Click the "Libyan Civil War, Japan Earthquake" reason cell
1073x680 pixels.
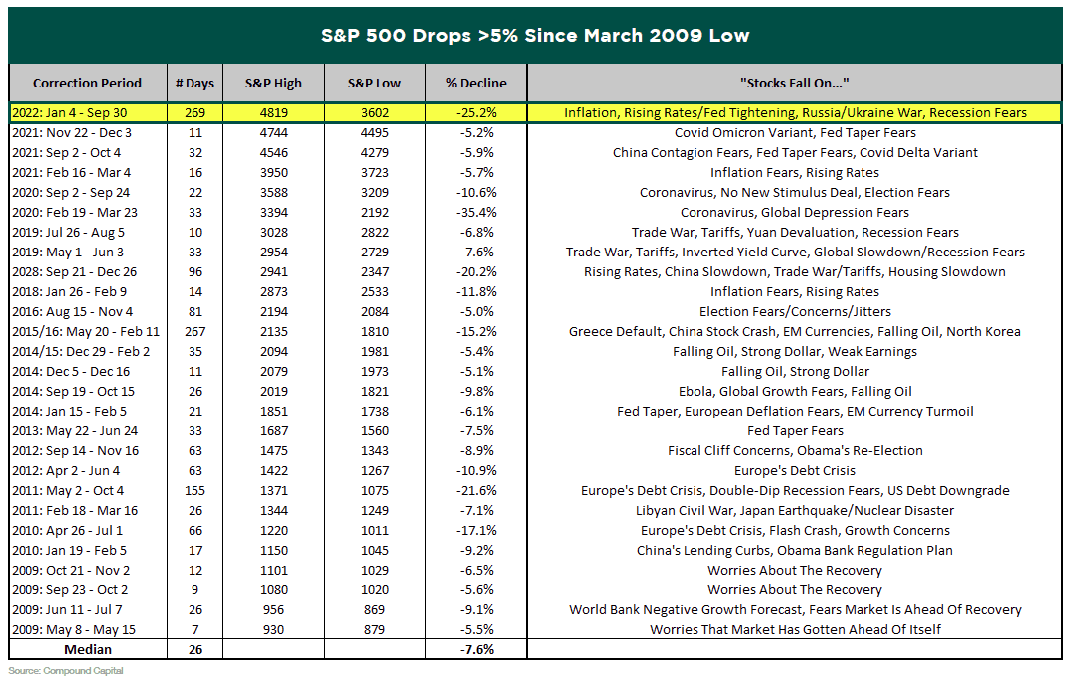(x=794, y=510)
